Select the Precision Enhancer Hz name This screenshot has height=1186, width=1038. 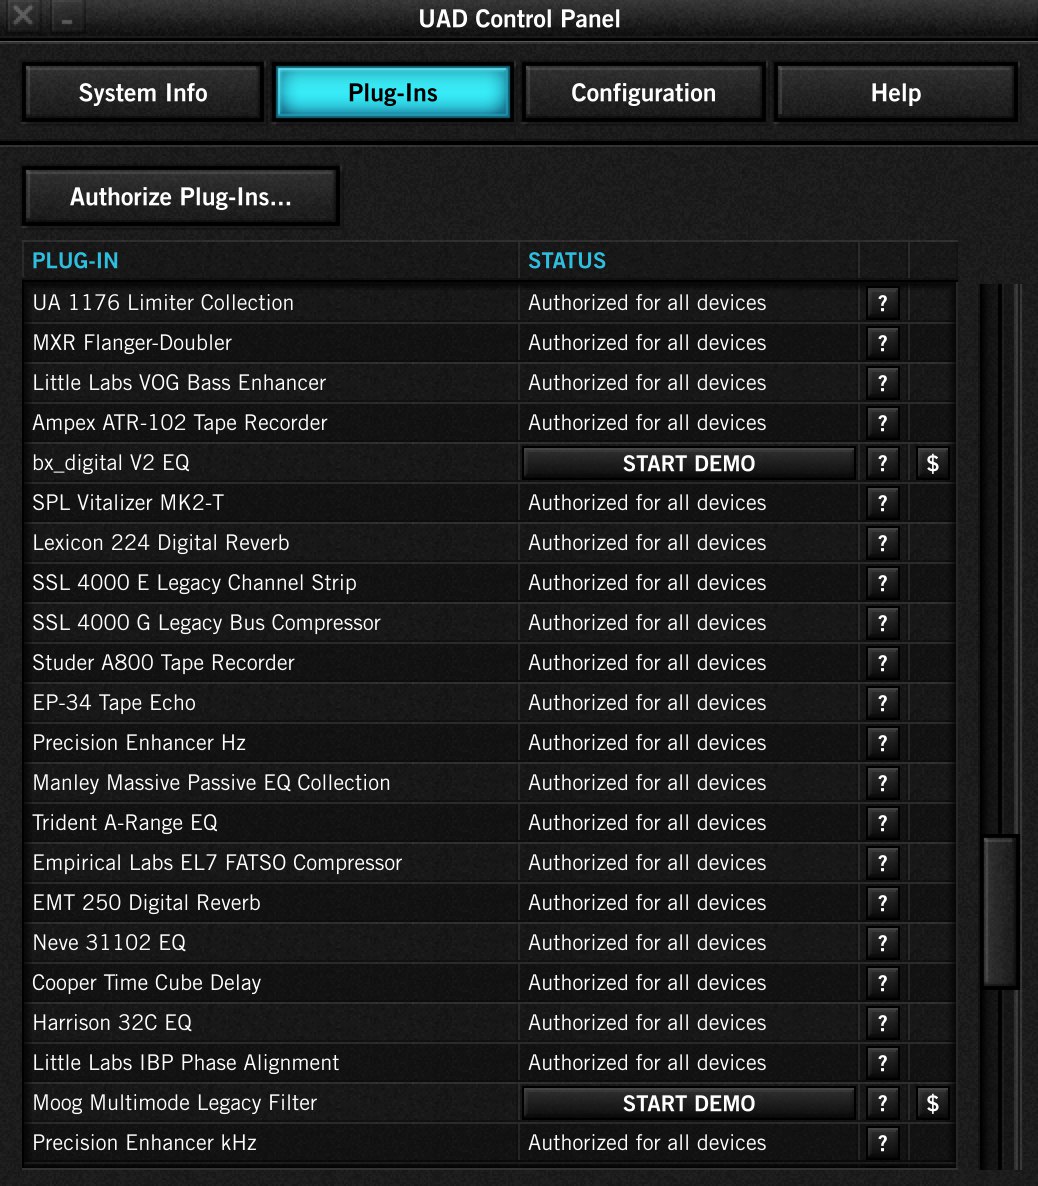(x=139, y=744)
